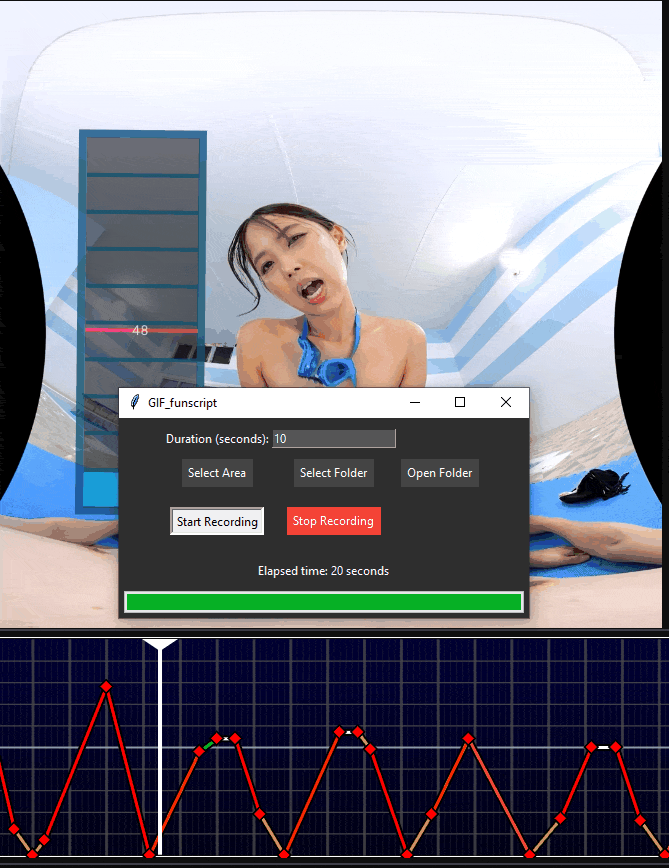The width and height of the screenshot is (669, 868).
Task: Click the green segment on the script curve
Action: [x=208, y=745]
